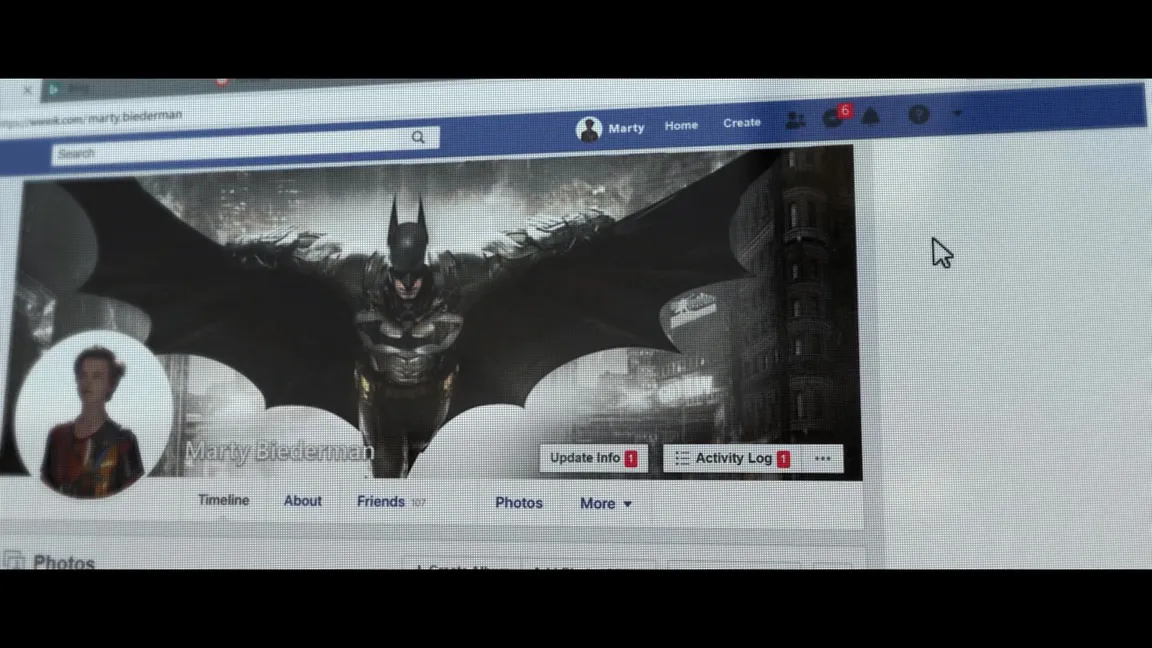
Task: Focus the Facebook search field
Action: point(230,147)
